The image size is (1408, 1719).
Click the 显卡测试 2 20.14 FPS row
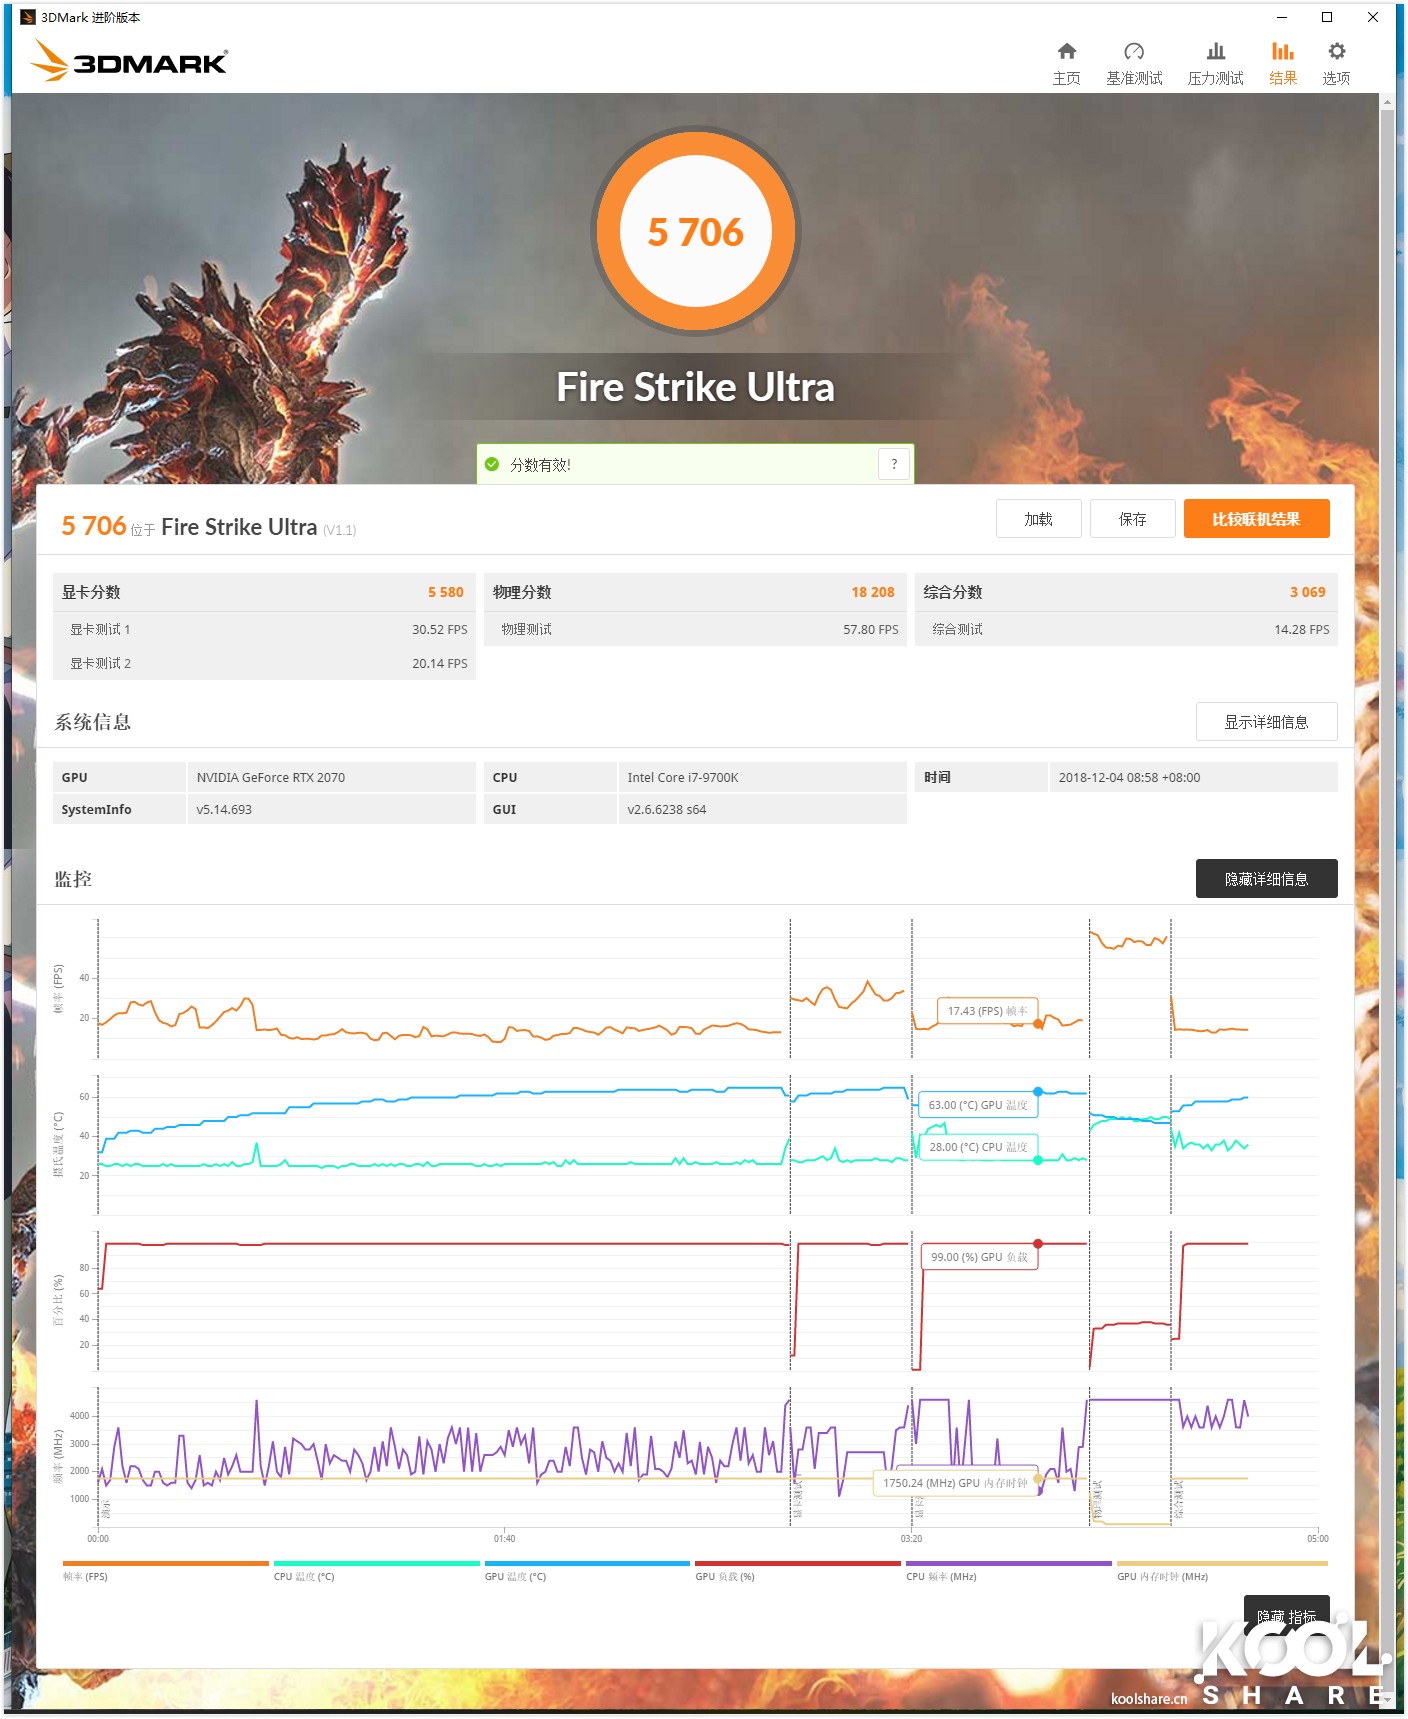click(x=264, y=663)
